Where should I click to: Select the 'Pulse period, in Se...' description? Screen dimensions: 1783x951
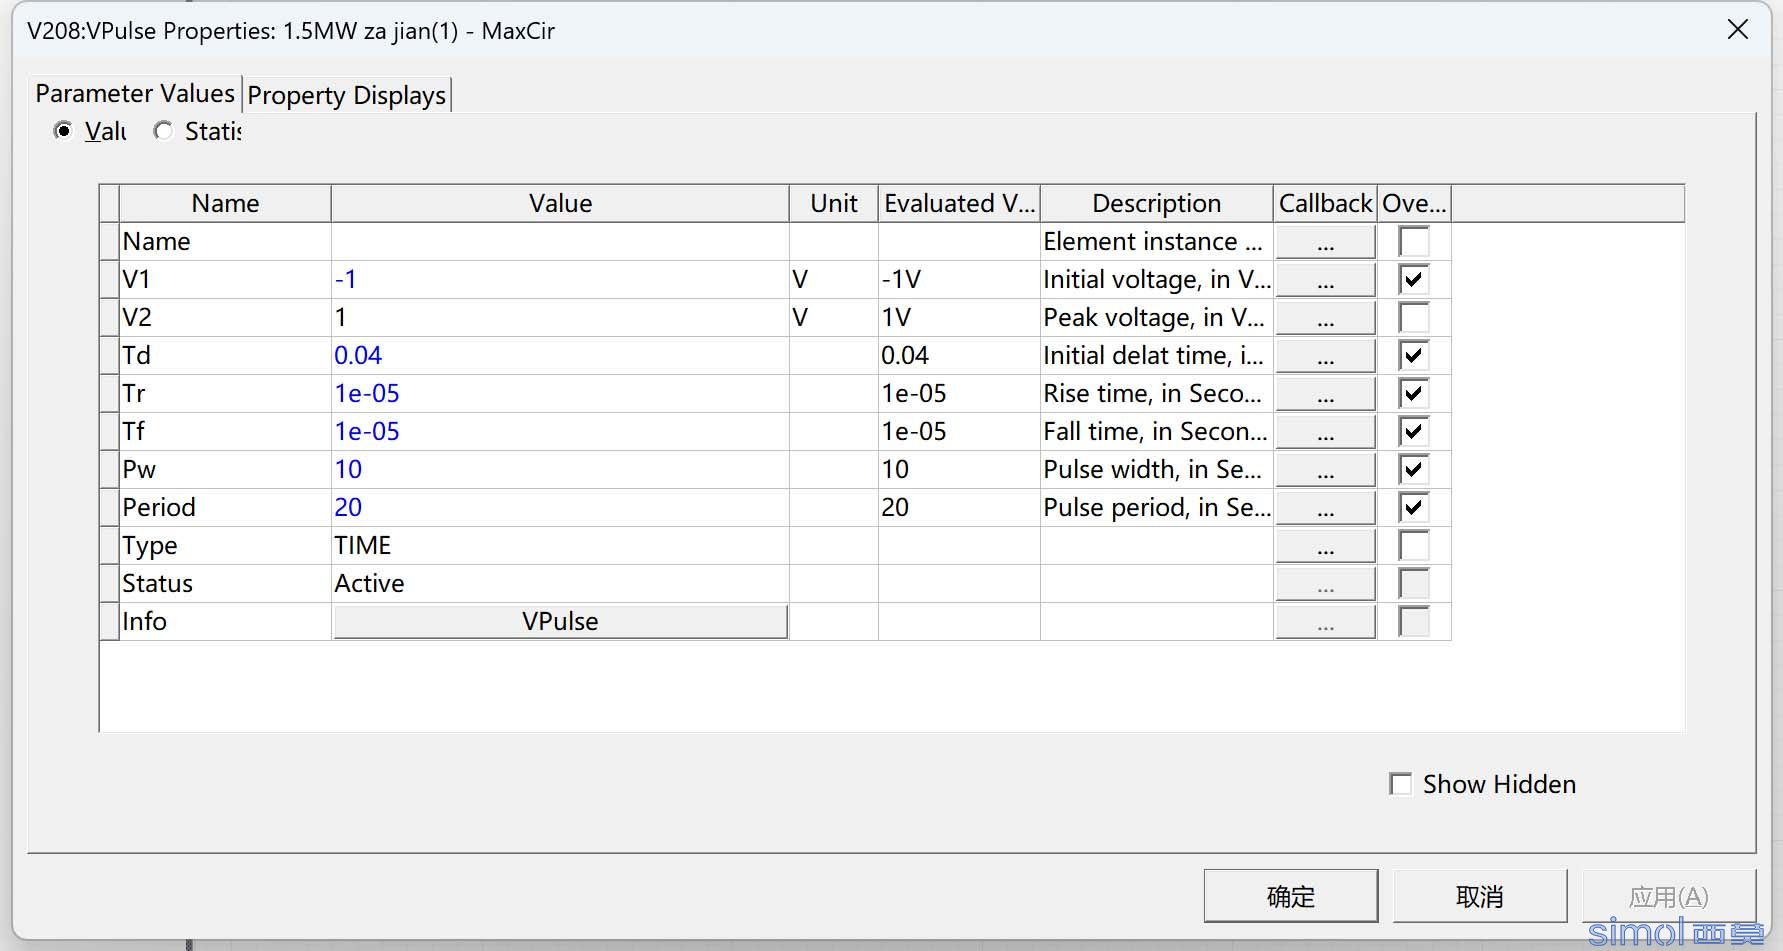(x=1156, y=508)
